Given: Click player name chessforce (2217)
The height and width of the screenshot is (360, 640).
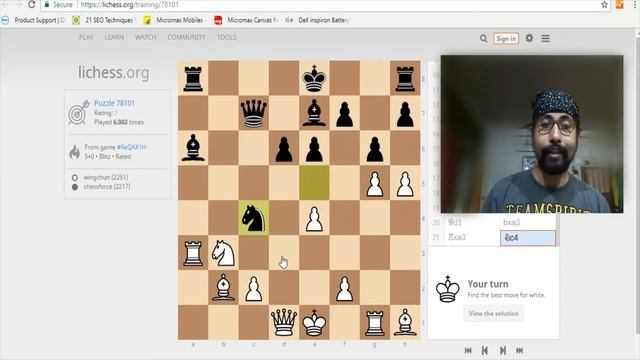Looking at the screenshot, I should [x=107, y=187].
